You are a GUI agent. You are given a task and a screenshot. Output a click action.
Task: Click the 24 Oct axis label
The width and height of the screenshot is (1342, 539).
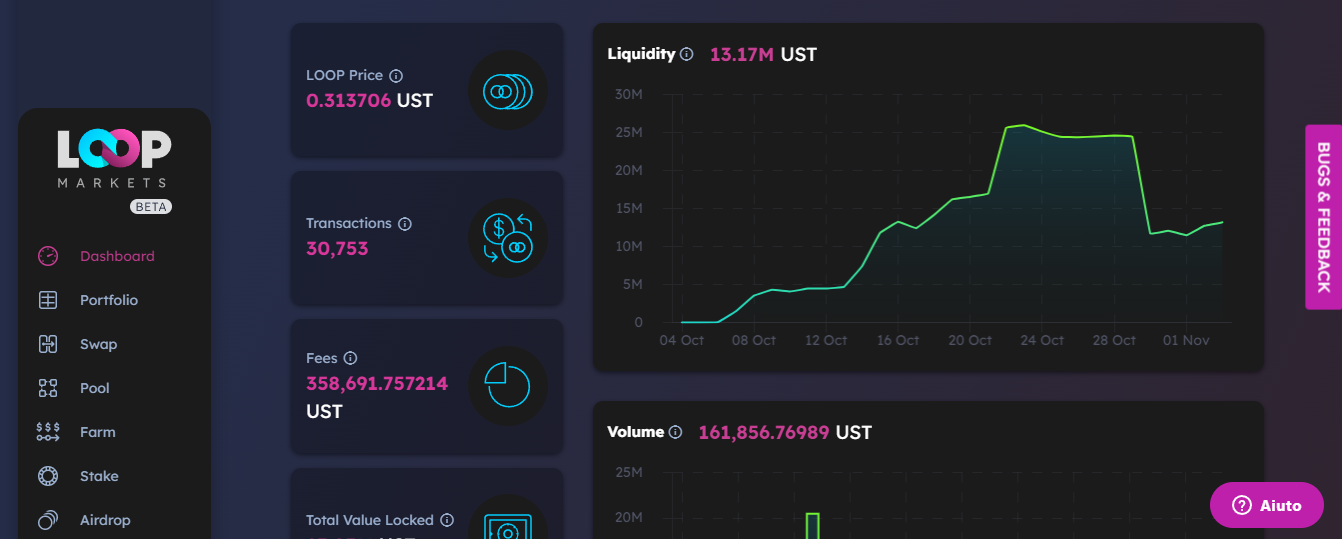(1041, 340)
